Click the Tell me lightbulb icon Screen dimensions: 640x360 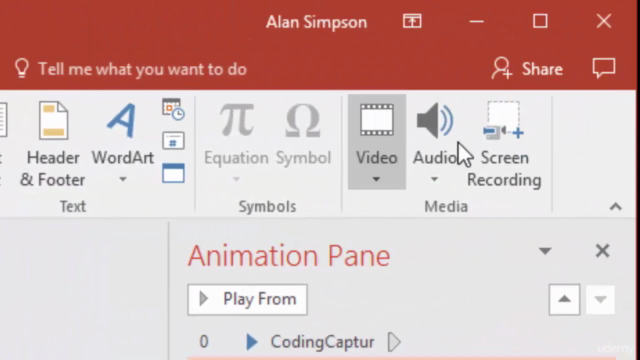[22, 68]
